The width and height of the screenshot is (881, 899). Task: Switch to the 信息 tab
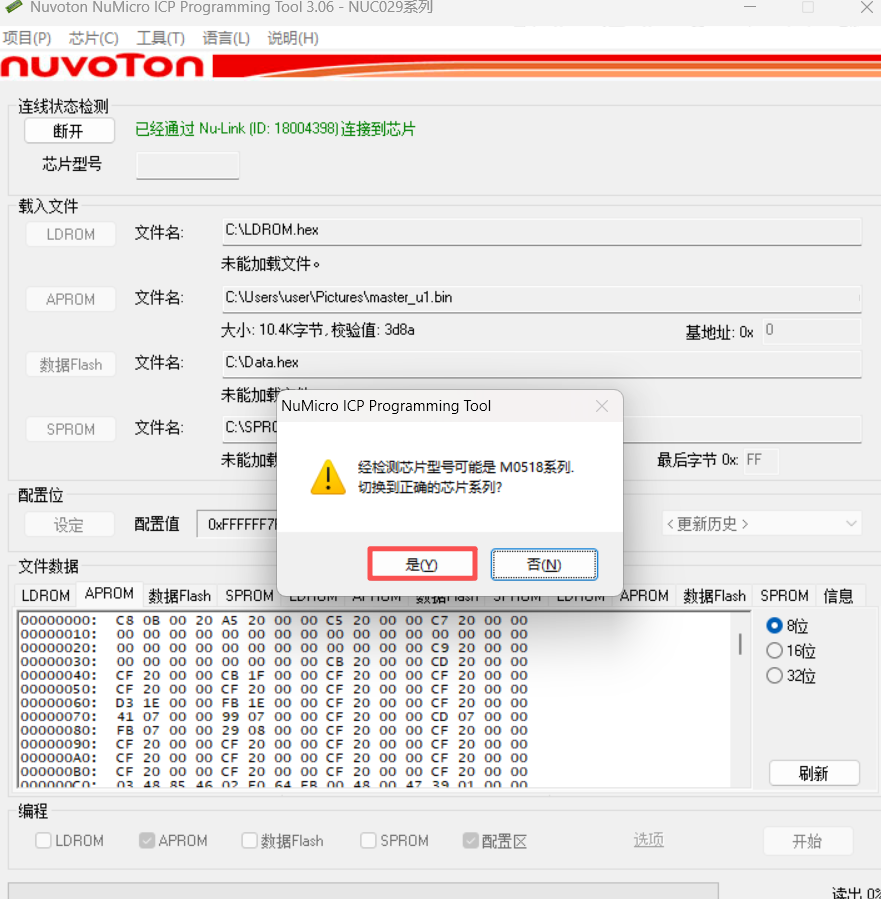pos(838,596)
